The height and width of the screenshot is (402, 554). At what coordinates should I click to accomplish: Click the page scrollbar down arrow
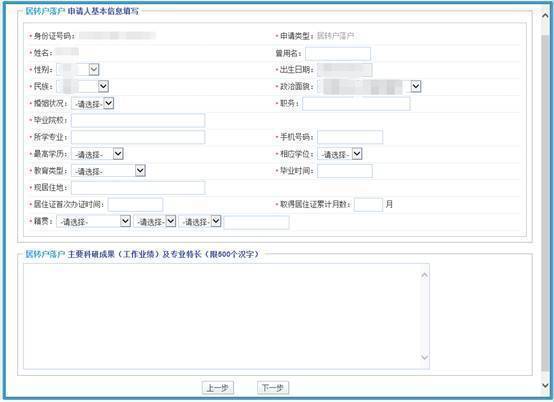545,385
